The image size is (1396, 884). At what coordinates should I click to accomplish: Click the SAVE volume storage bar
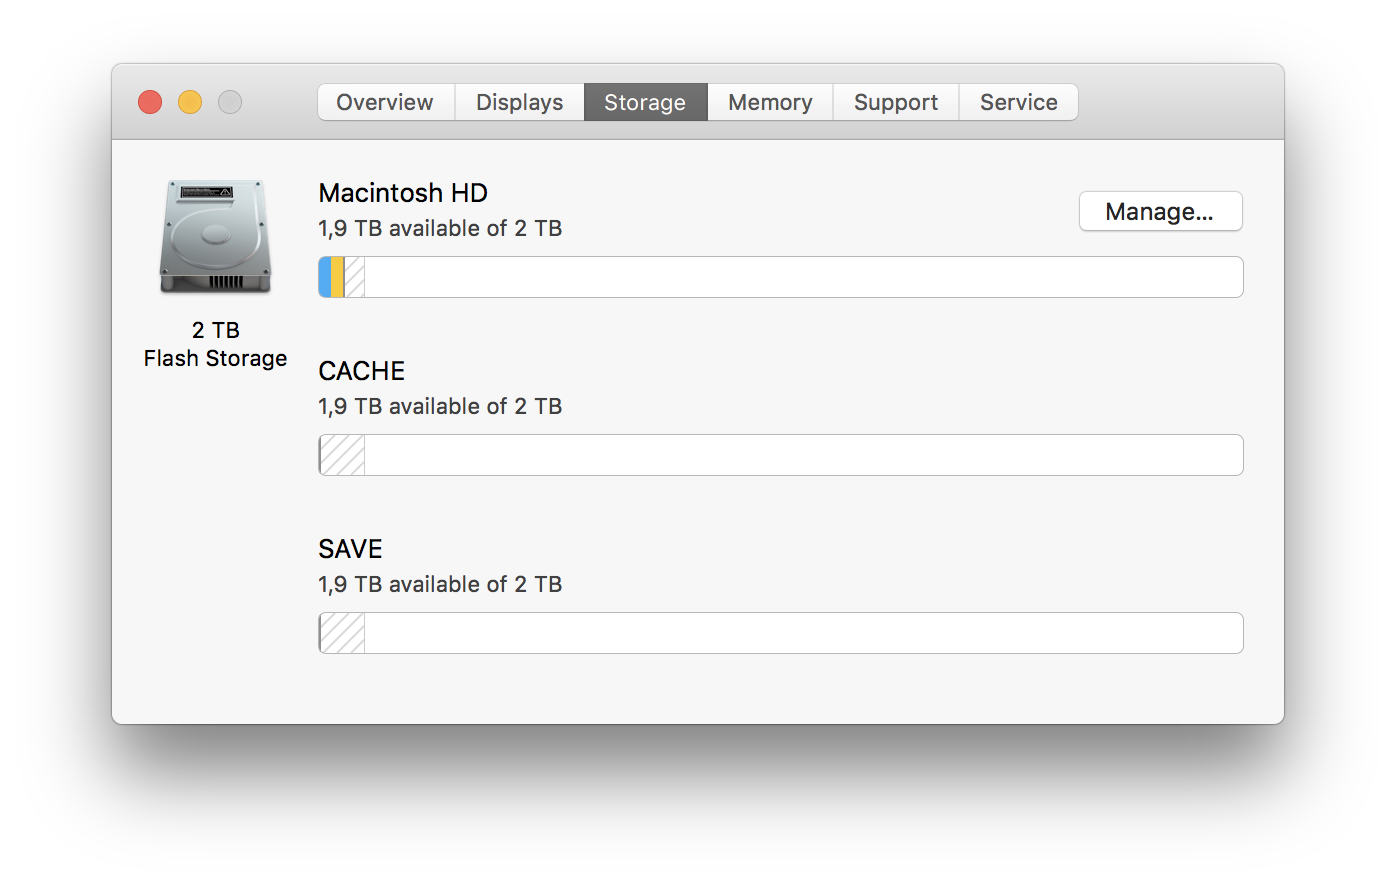781,633
